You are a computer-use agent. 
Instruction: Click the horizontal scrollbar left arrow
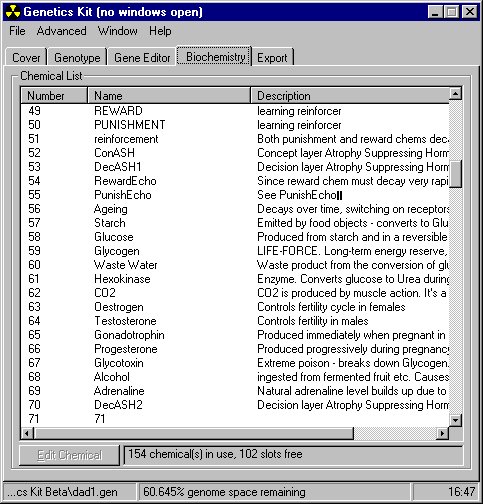(x=27, y=433)
